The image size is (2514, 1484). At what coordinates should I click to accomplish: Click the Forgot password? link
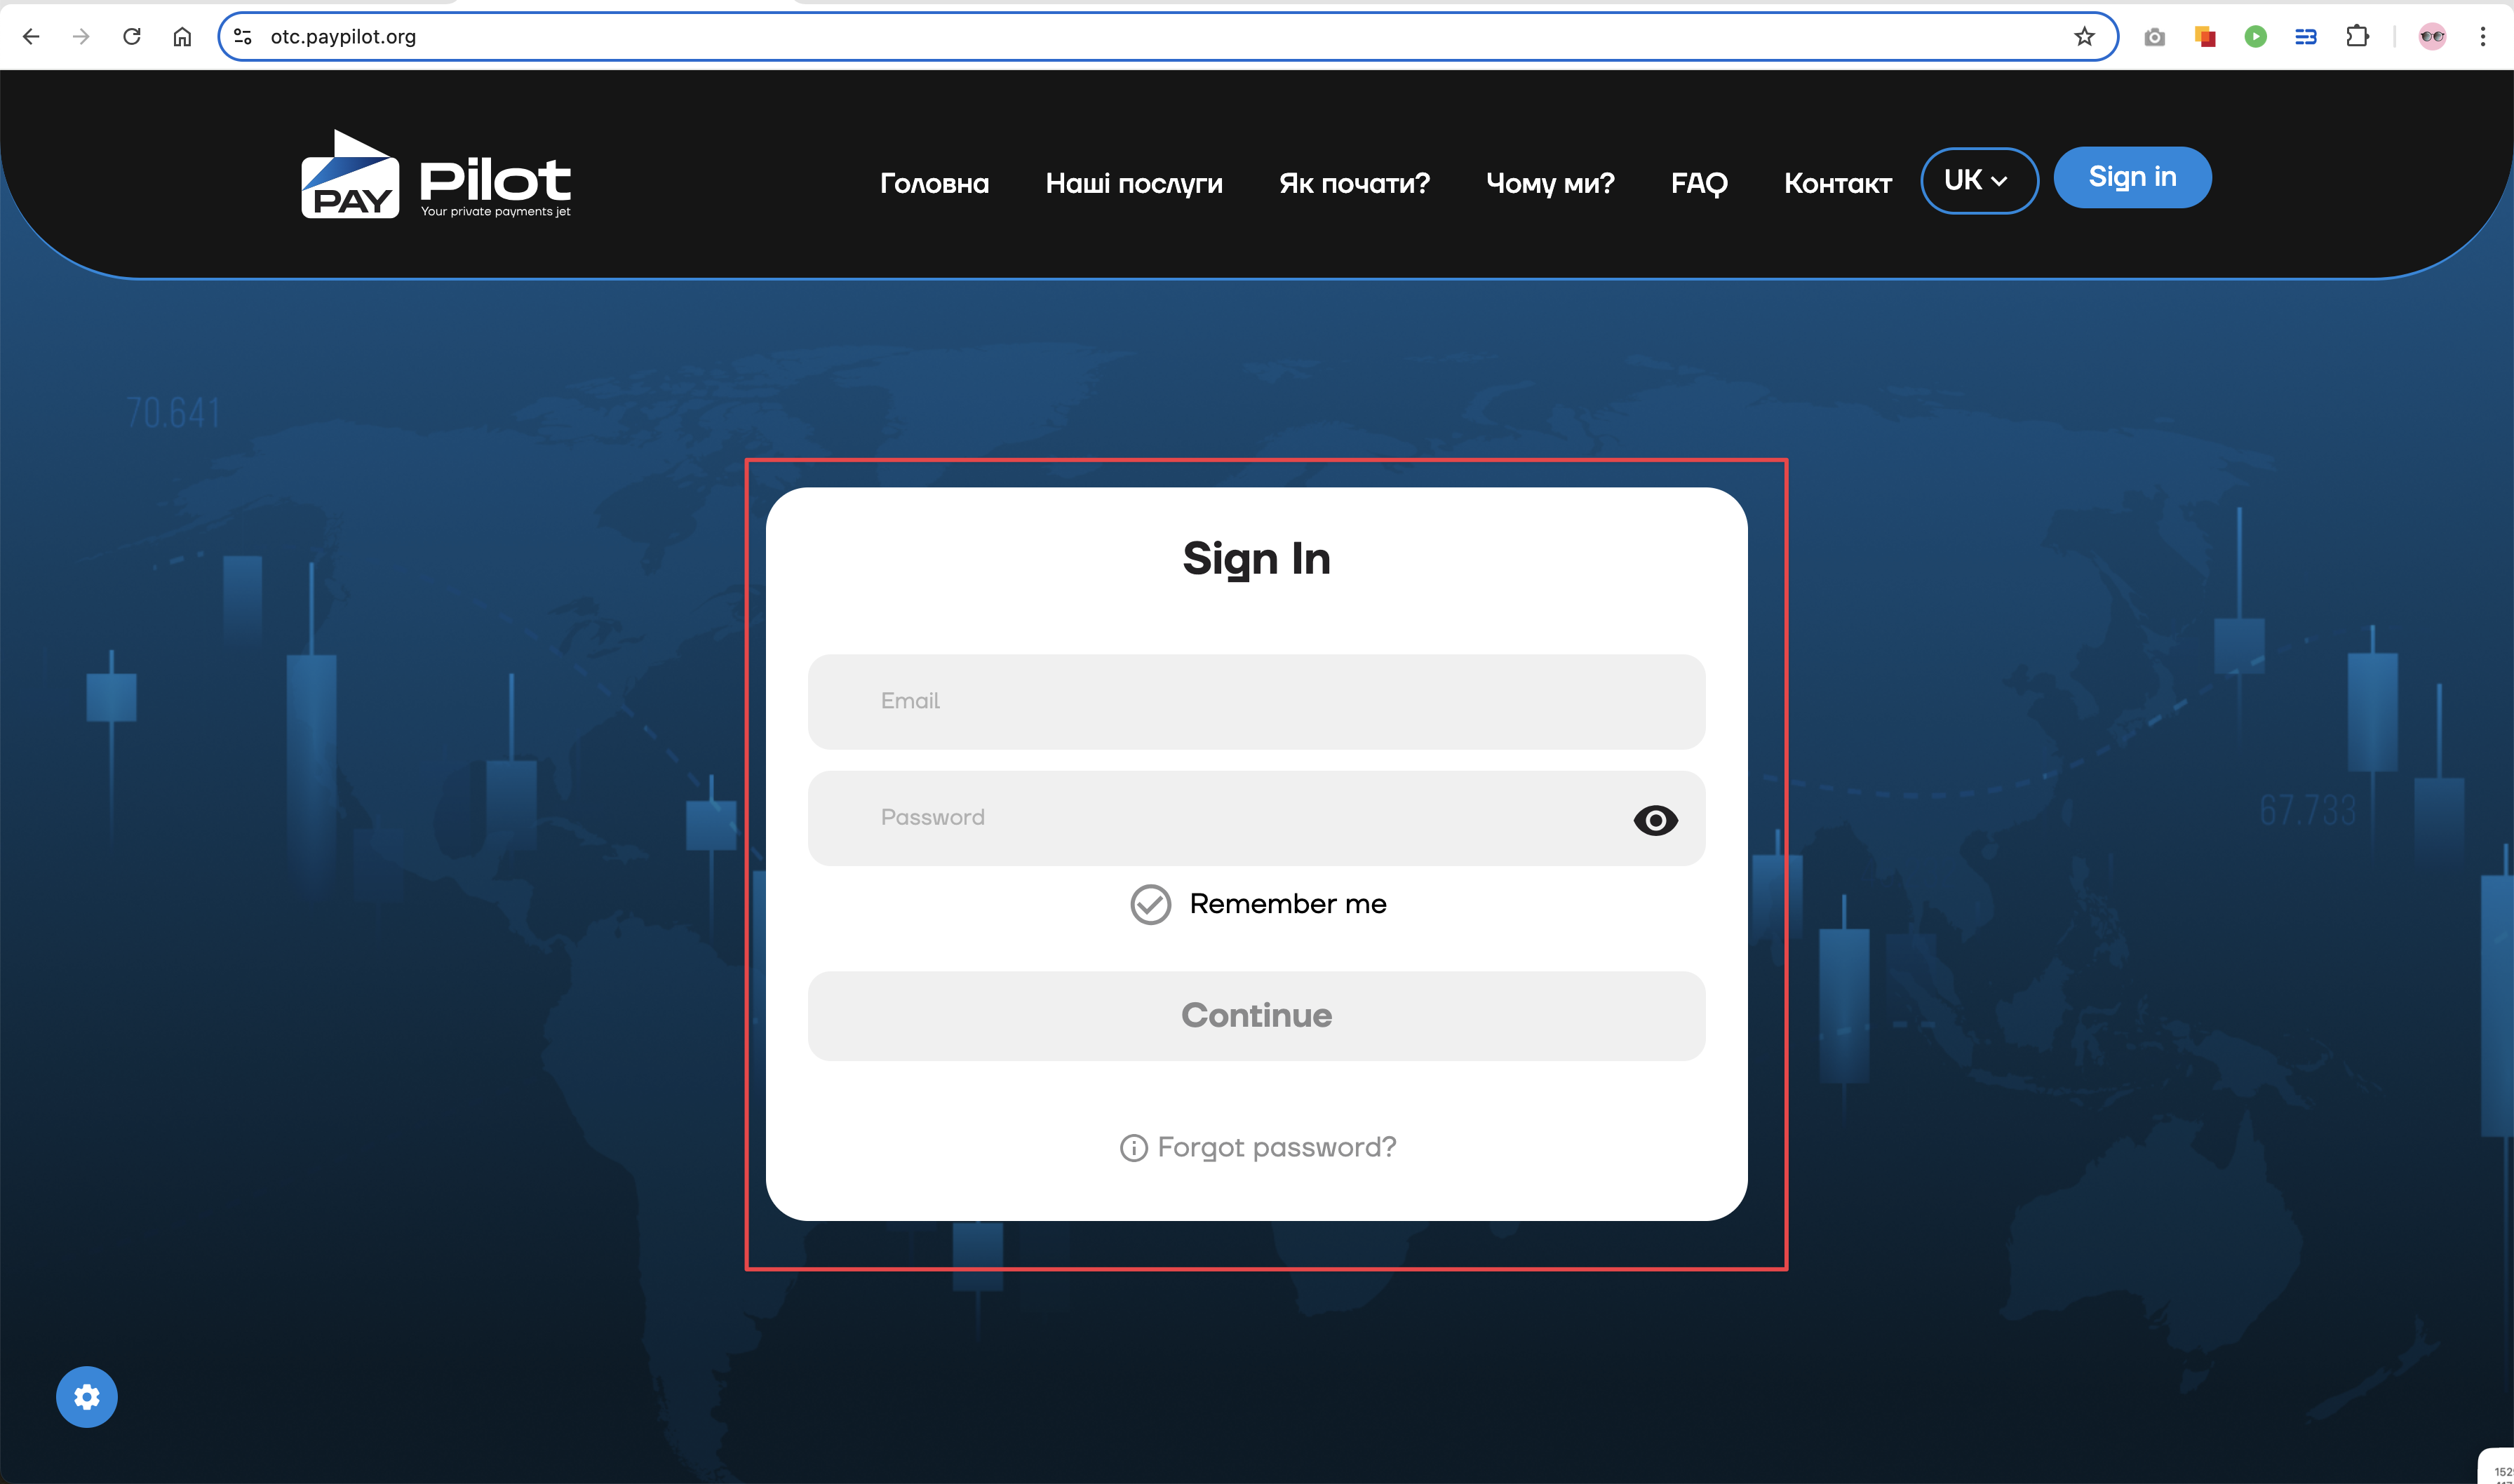point(1276,1147)
